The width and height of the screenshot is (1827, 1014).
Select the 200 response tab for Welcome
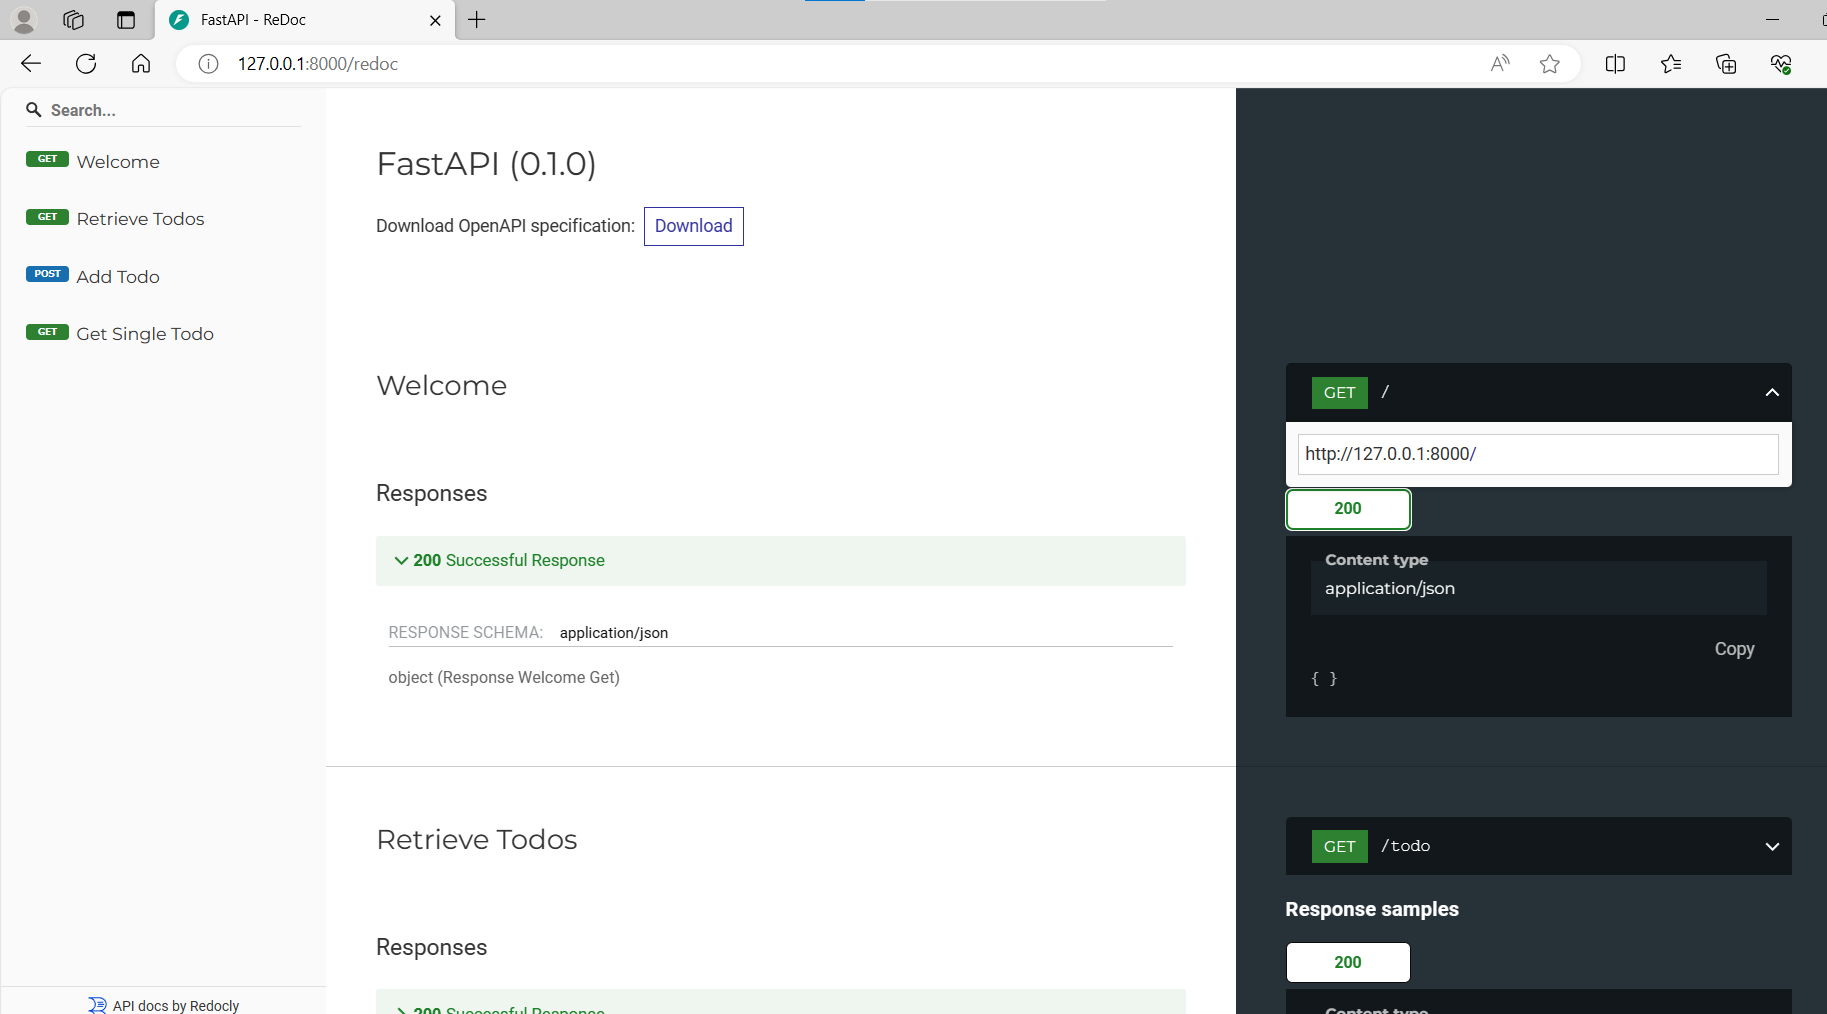coord(1348,509)
